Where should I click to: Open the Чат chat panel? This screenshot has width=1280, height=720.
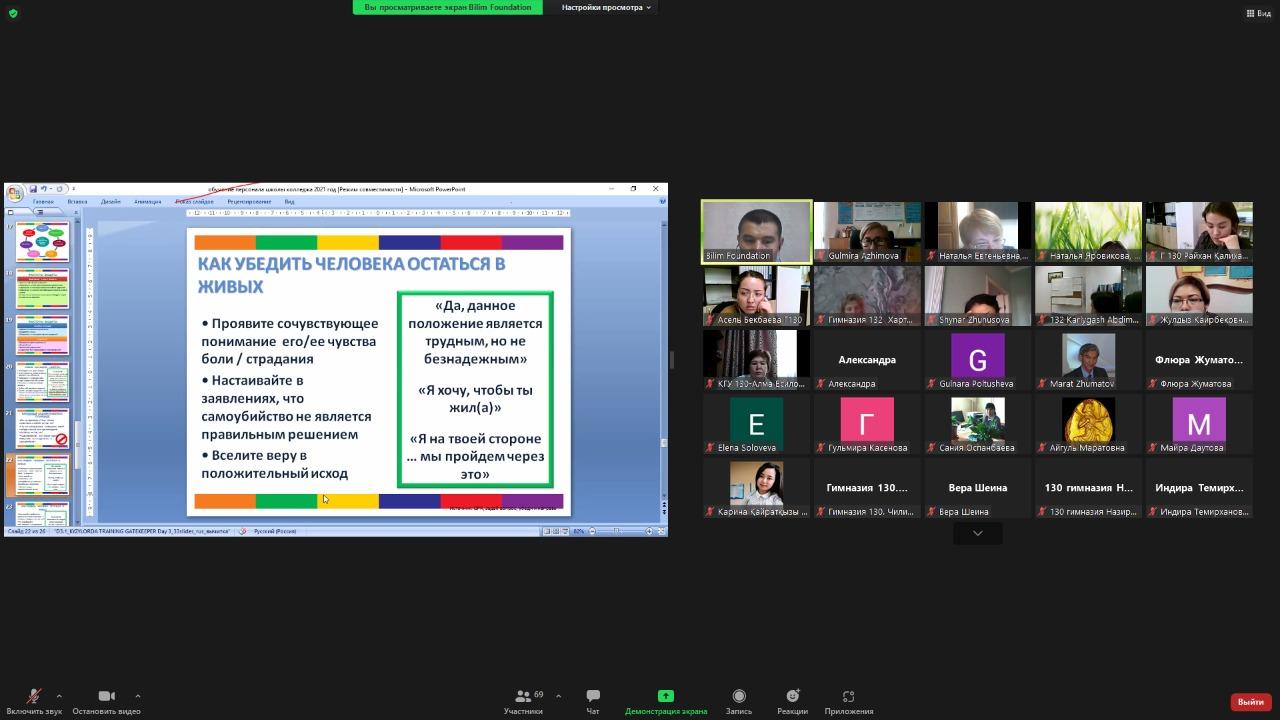click(593, 701)
